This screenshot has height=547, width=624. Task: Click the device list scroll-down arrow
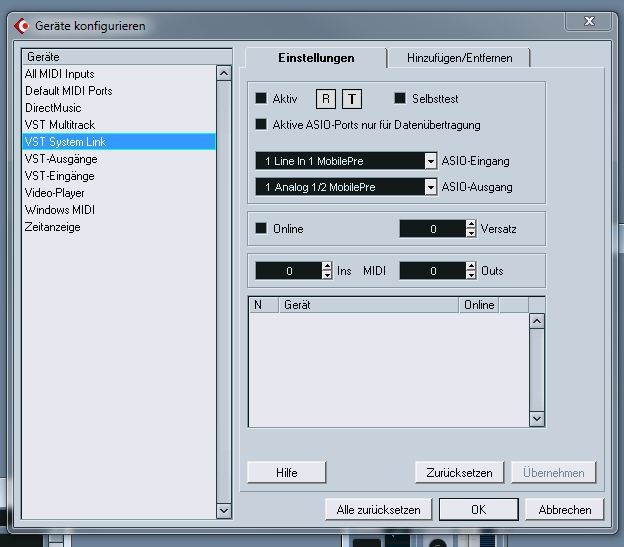[223, 509]
